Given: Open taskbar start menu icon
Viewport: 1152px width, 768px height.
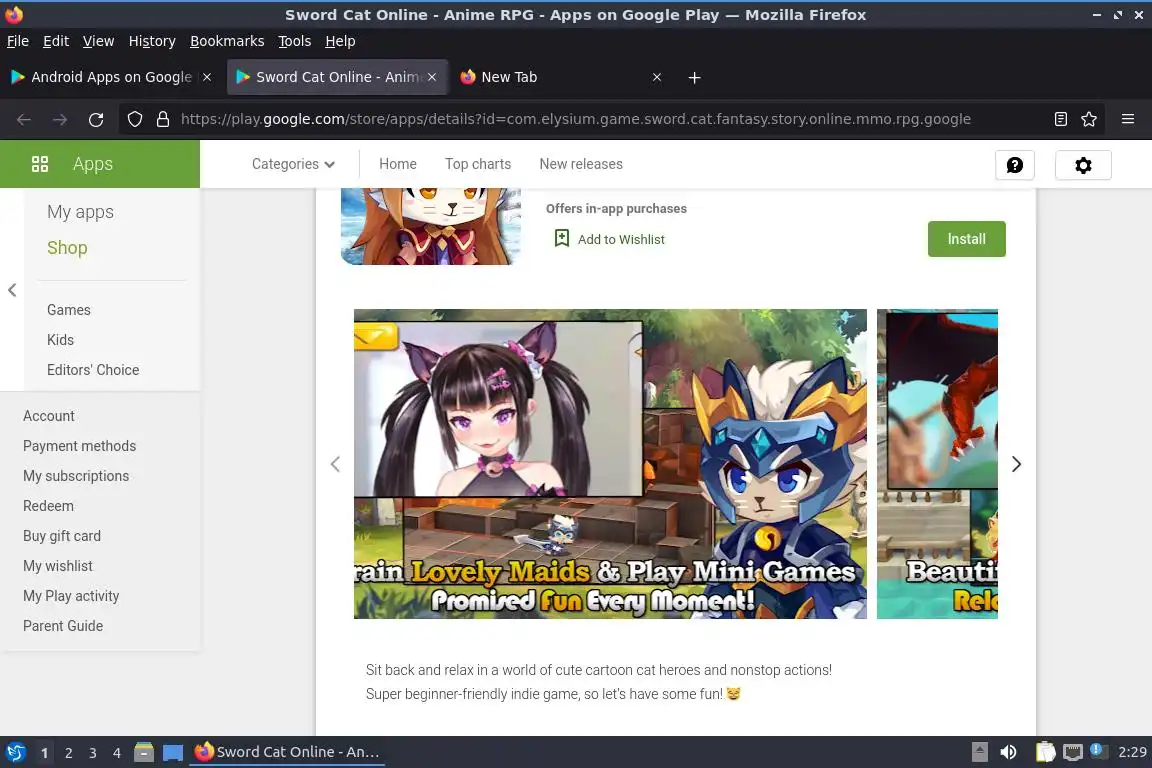Looking at the screenshot, I should click(15, 752).
